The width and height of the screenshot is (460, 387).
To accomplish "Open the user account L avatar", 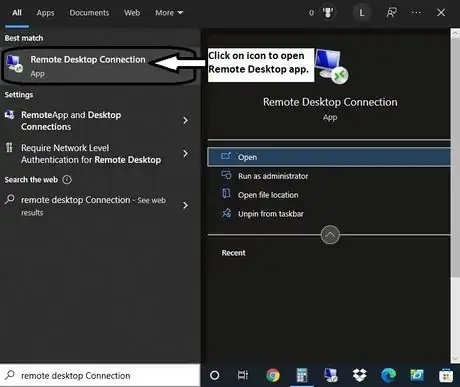I will pos(362,13).
